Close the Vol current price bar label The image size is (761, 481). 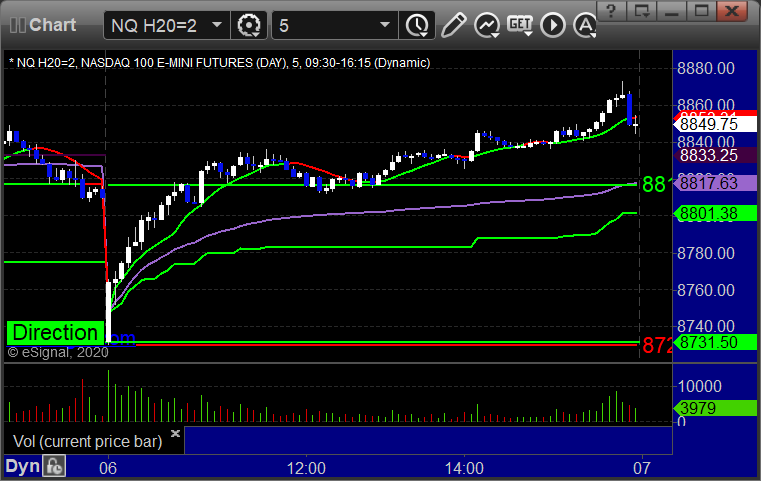pos(175,433)
